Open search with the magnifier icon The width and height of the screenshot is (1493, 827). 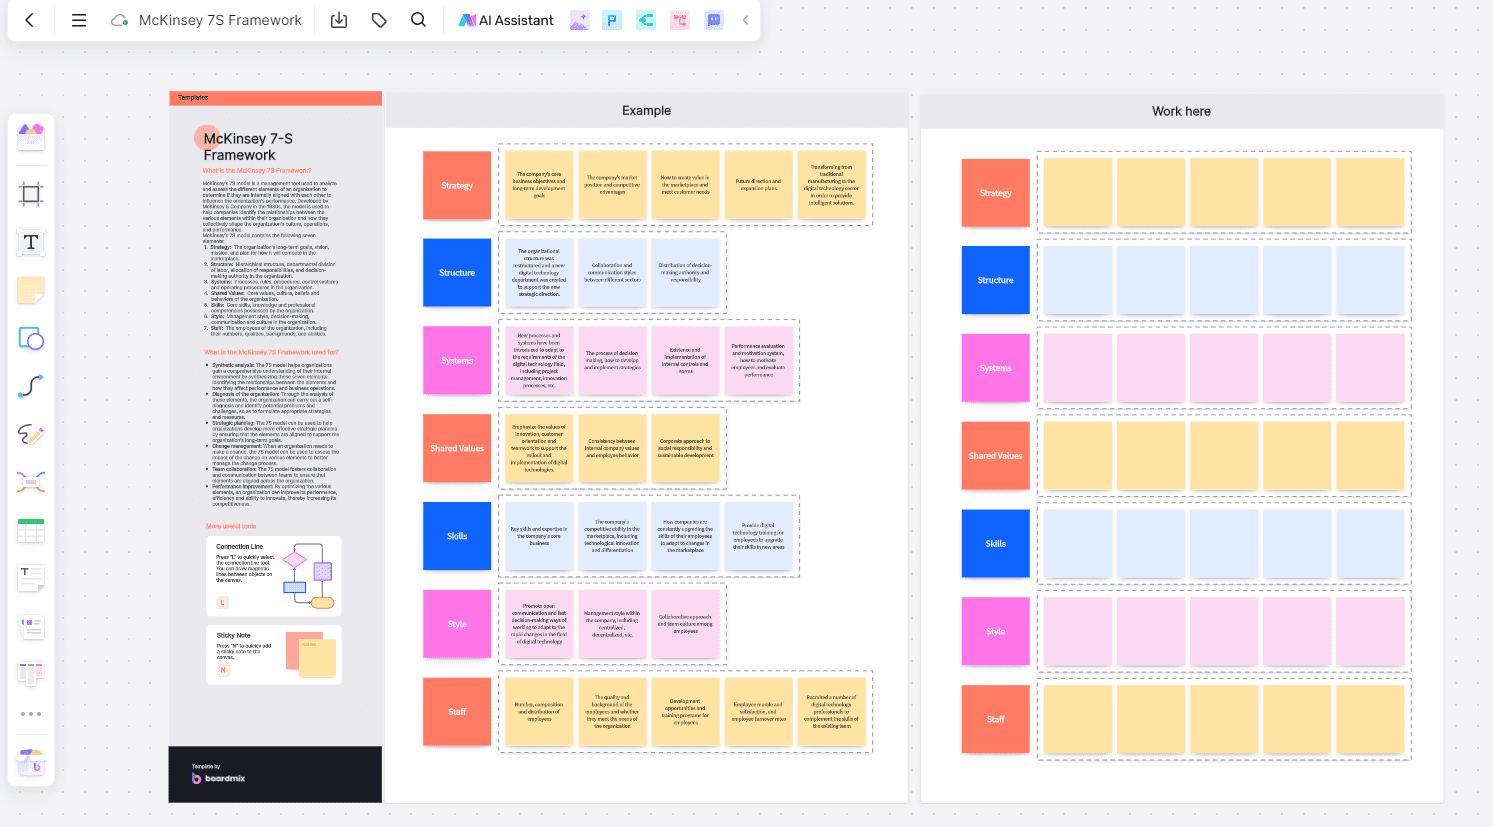point(418,20)
